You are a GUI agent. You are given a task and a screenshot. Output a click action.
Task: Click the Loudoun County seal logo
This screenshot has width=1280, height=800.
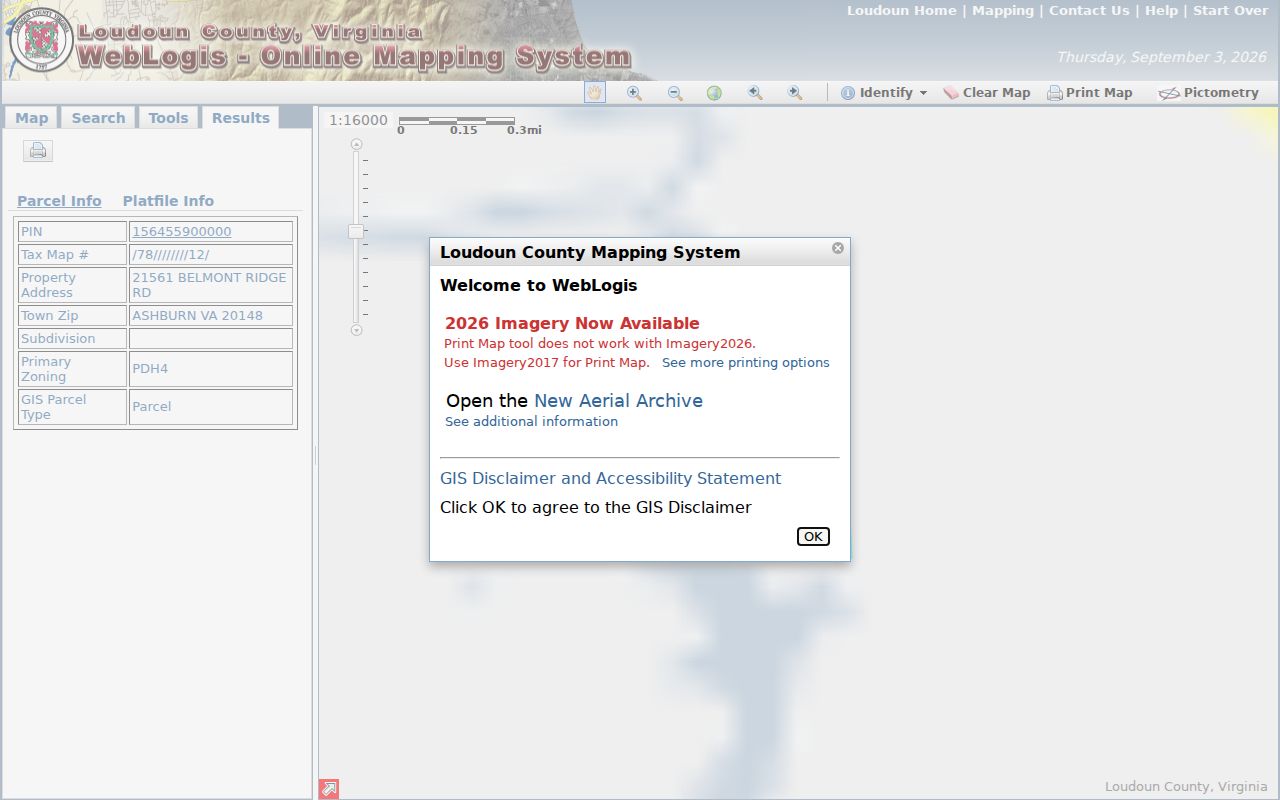click(41, 41)
